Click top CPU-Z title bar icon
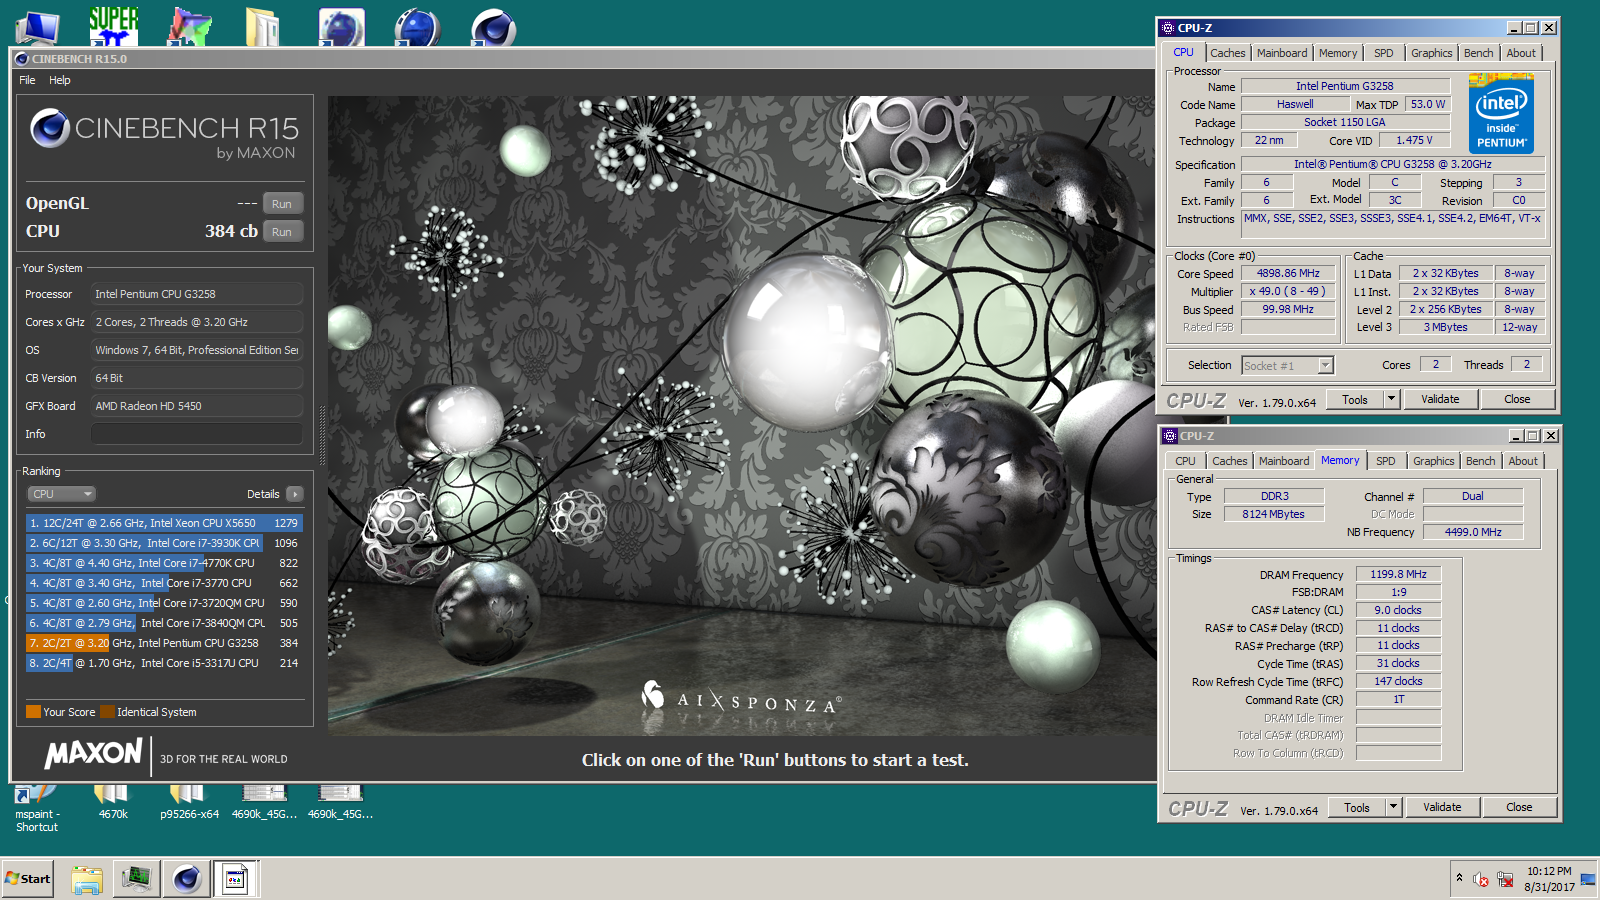The width and height of the screenshot is (1600, 900). tap(1167, 28)
